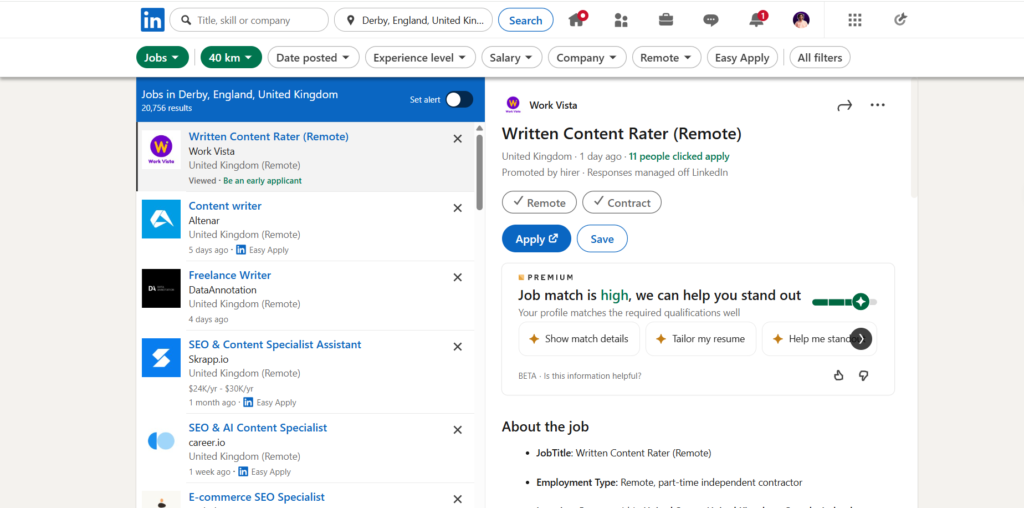Go to Home feed icon
The width and height of the screenshot is (1024, 508).
click(x=577, y=19)
